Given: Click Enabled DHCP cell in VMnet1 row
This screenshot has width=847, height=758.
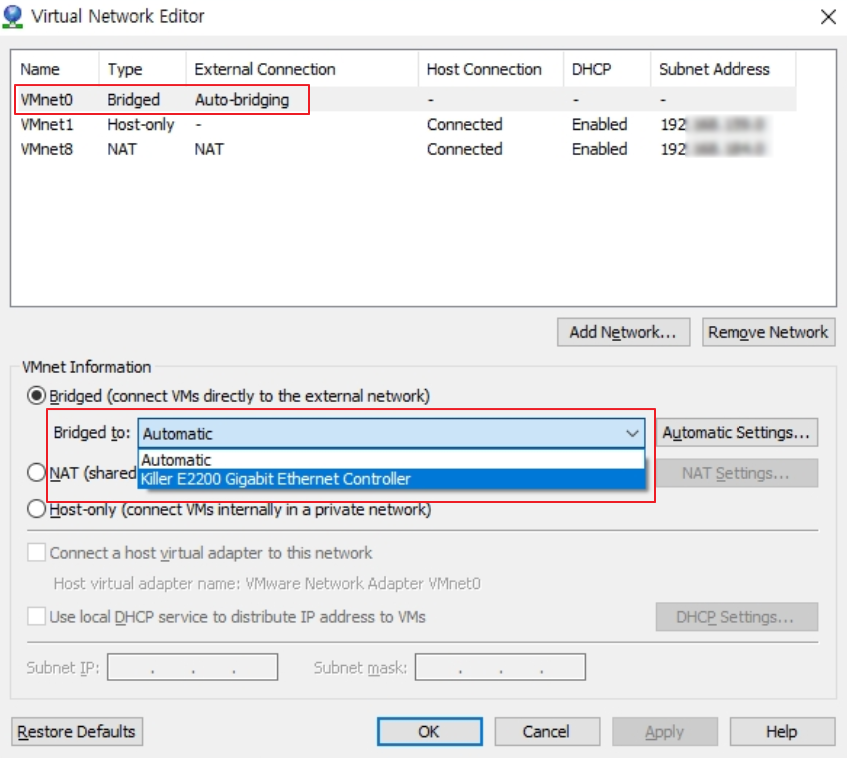Looking at the screenshot, I should (600, 124).
